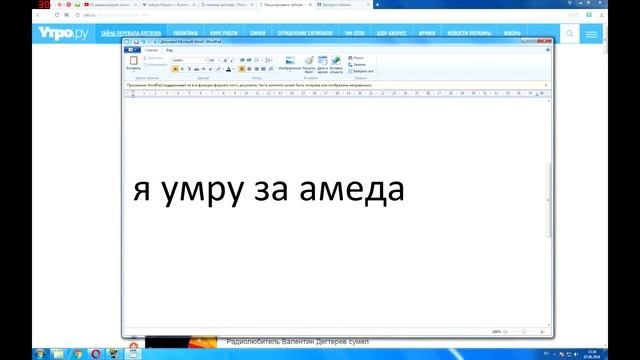Align the text to the right
Viewport: 640px width, 360px height.
click(257, 69)
